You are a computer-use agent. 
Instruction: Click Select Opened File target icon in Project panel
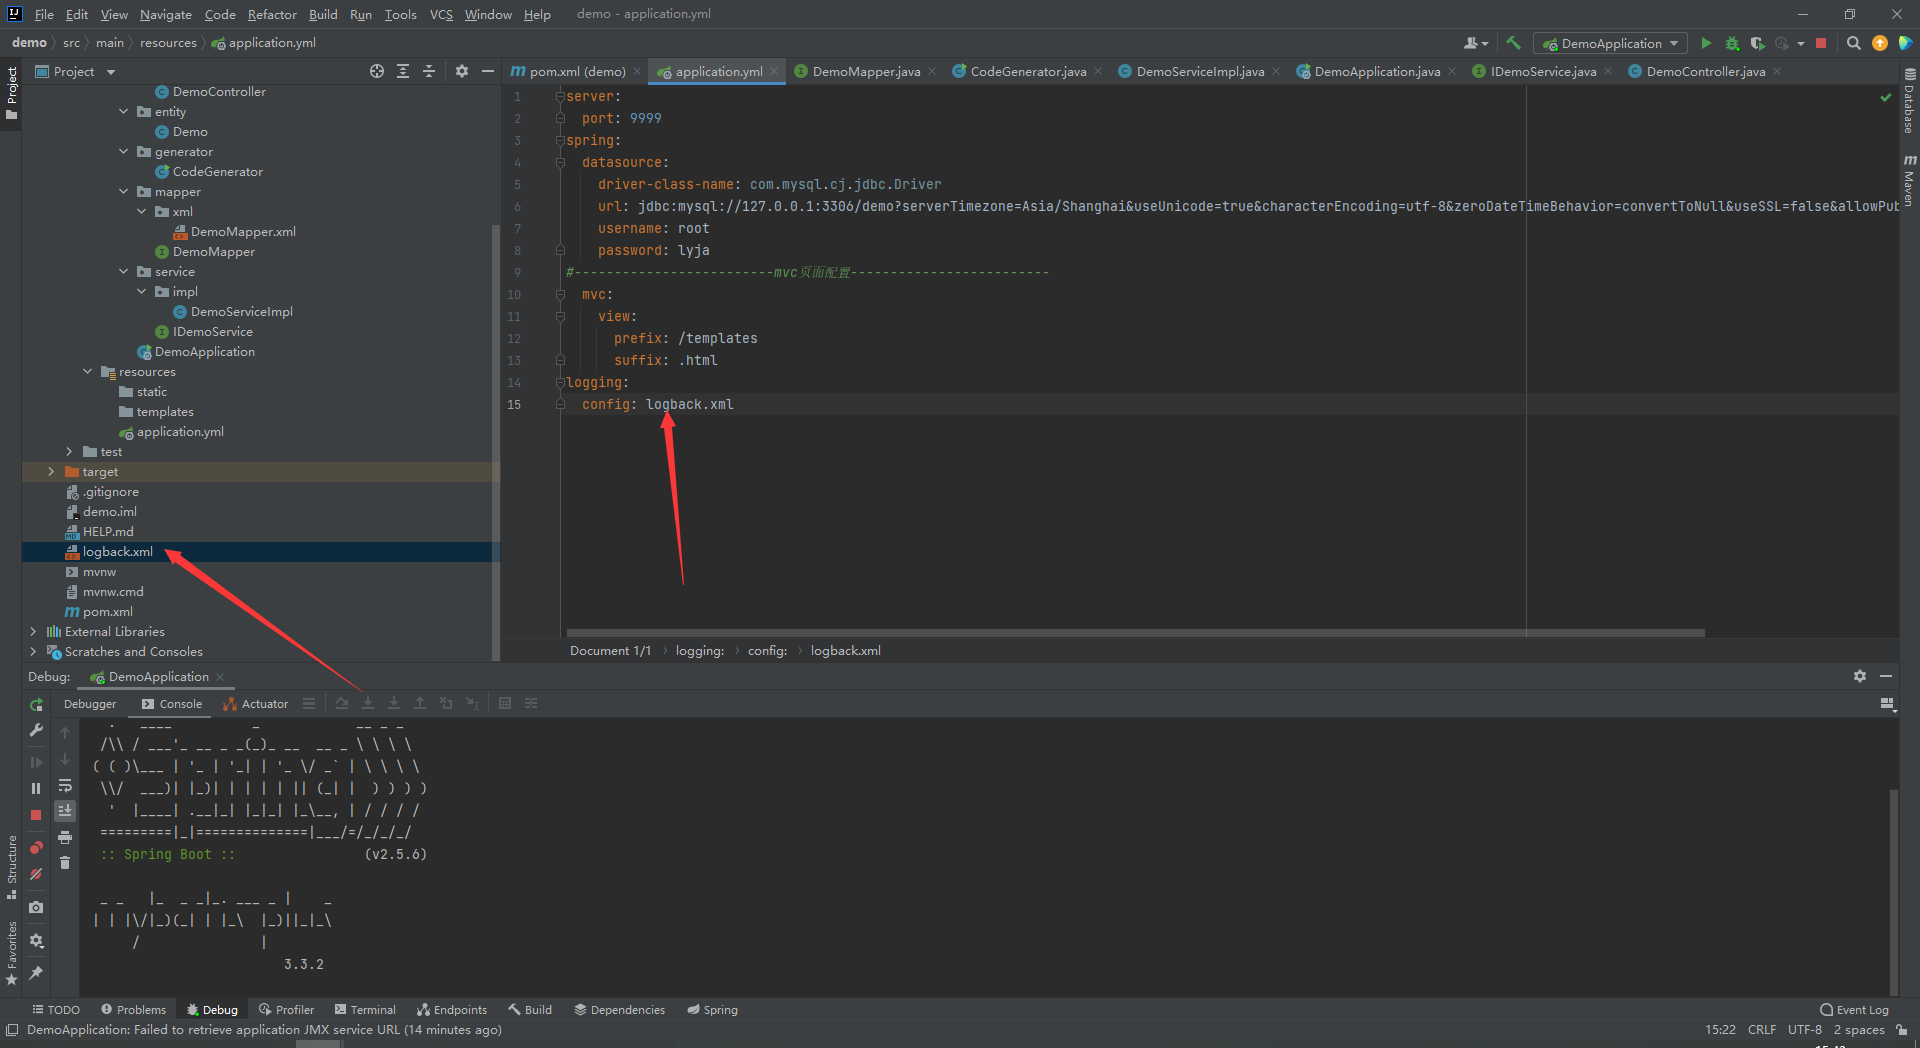coord(376,71)
